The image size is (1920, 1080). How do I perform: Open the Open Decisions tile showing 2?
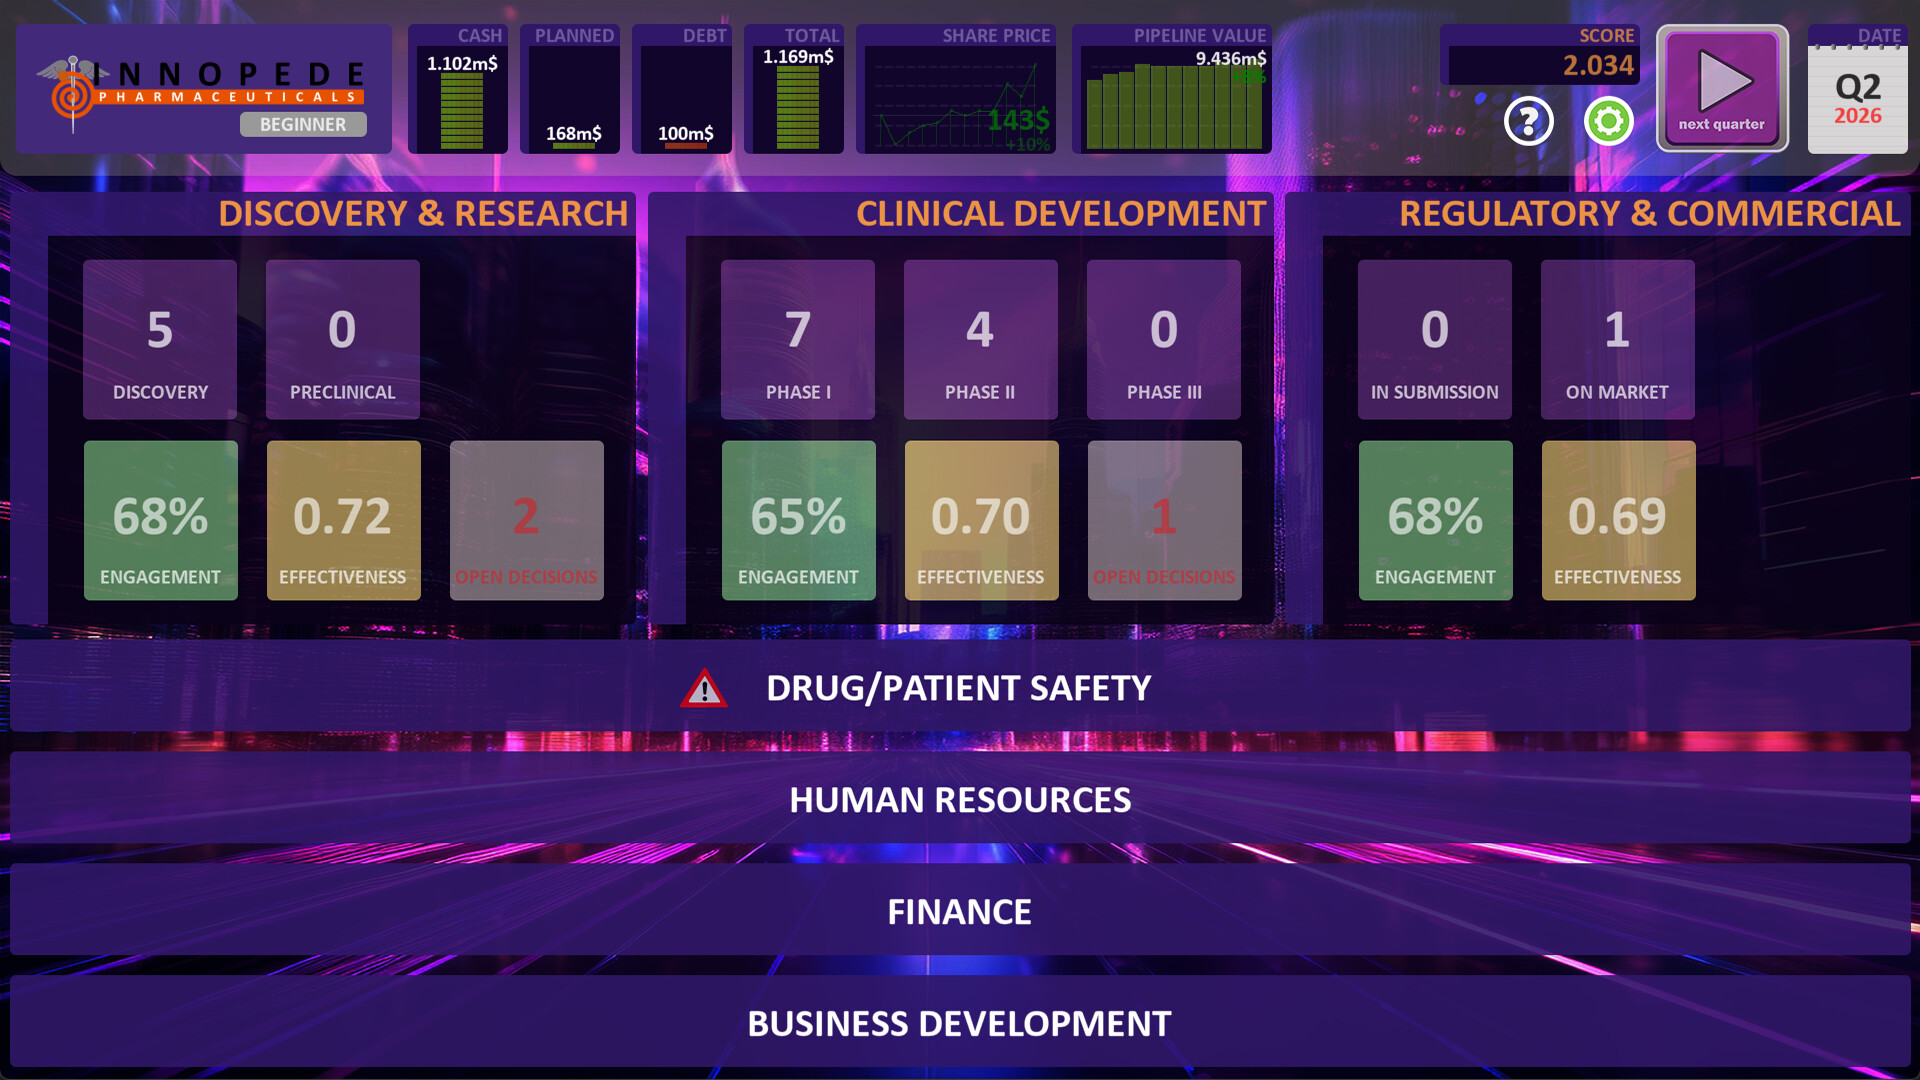pyautogui.click(x=526, y=519)
